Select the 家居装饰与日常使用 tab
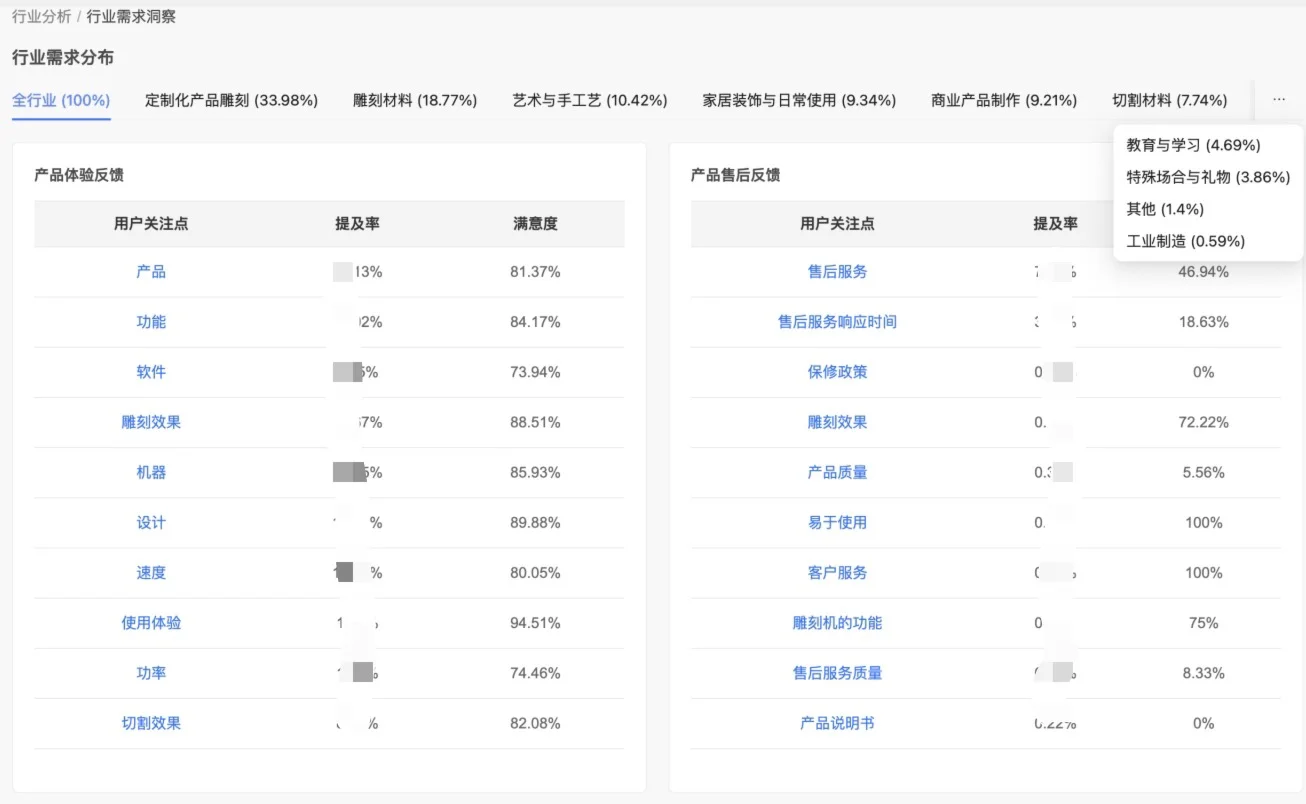Screen dimensions: 1306x804 797,100
